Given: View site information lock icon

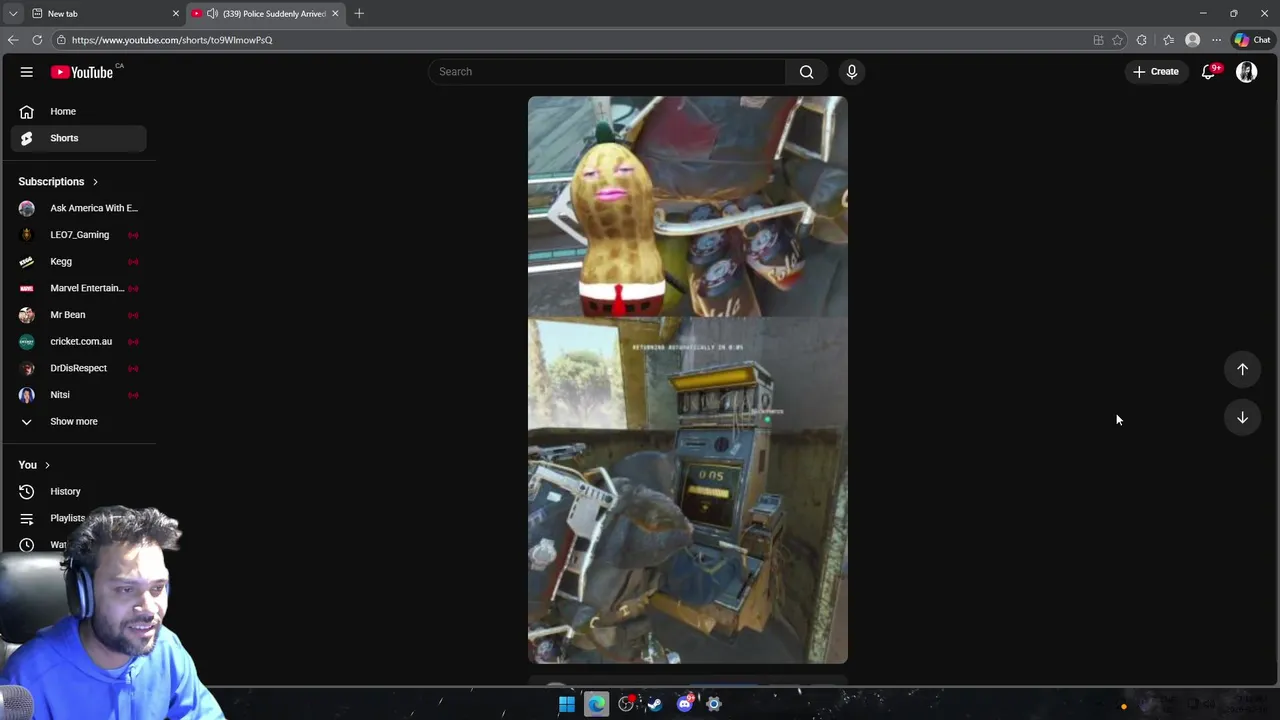Looking at the screenshot, I should 61,40.
